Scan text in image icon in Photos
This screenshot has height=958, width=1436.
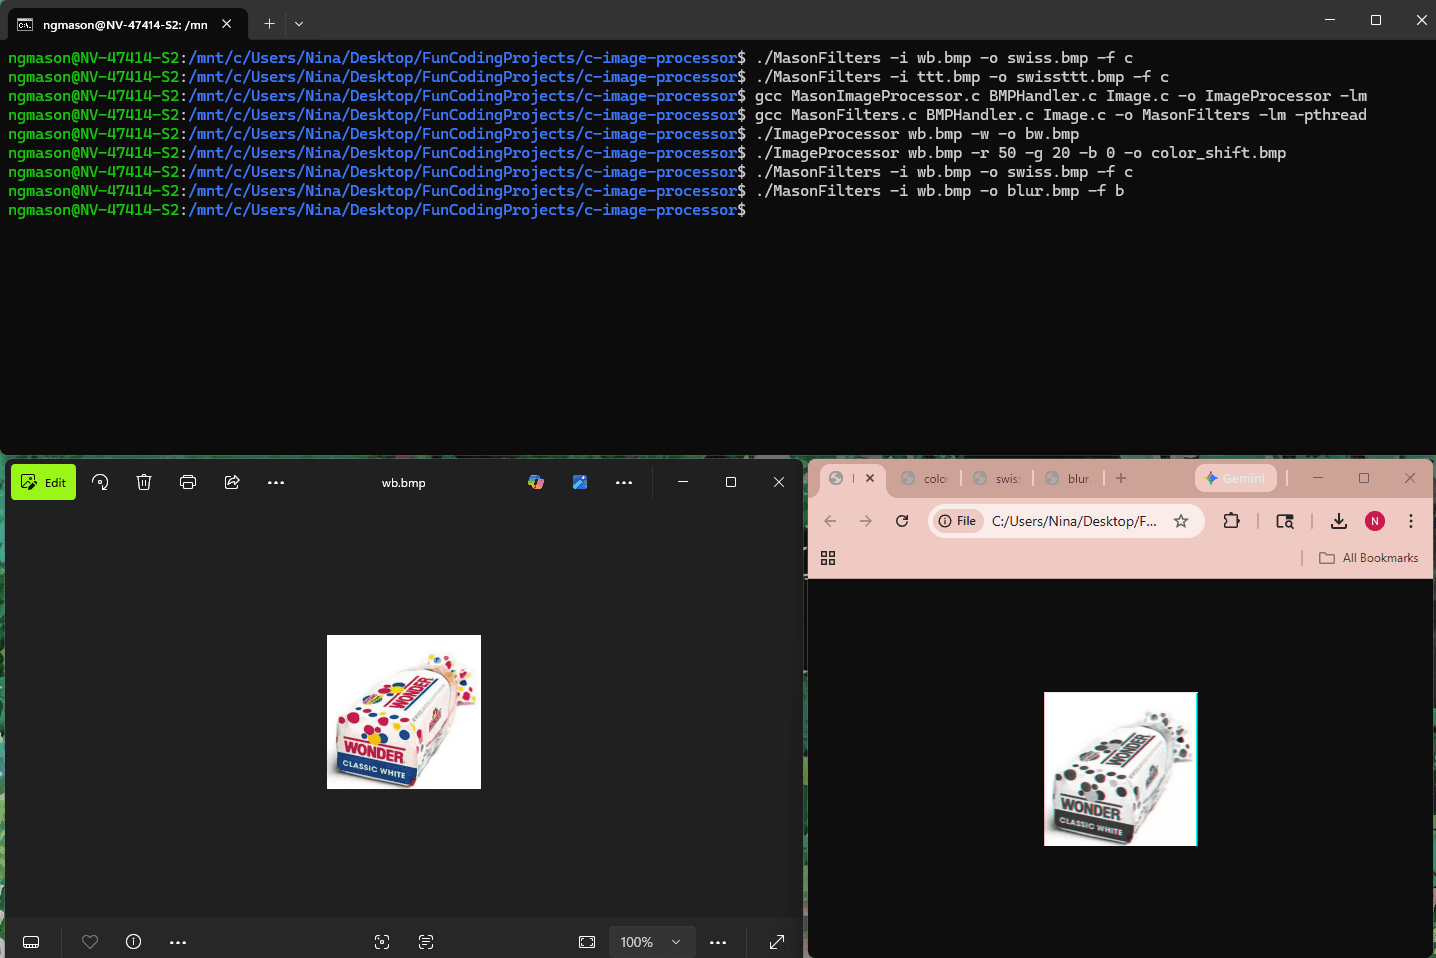[426, 942]
